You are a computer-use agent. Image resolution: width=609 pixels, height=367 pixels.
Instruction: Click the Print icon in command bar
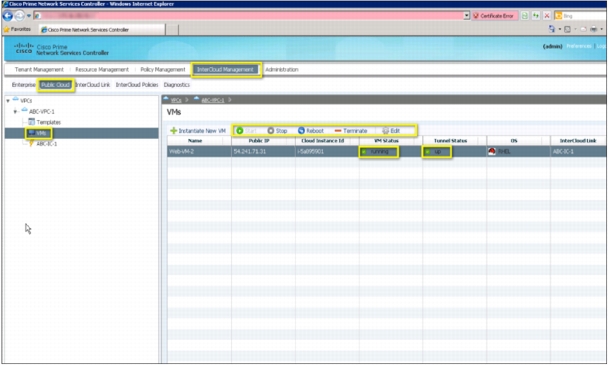click(593, 29)
